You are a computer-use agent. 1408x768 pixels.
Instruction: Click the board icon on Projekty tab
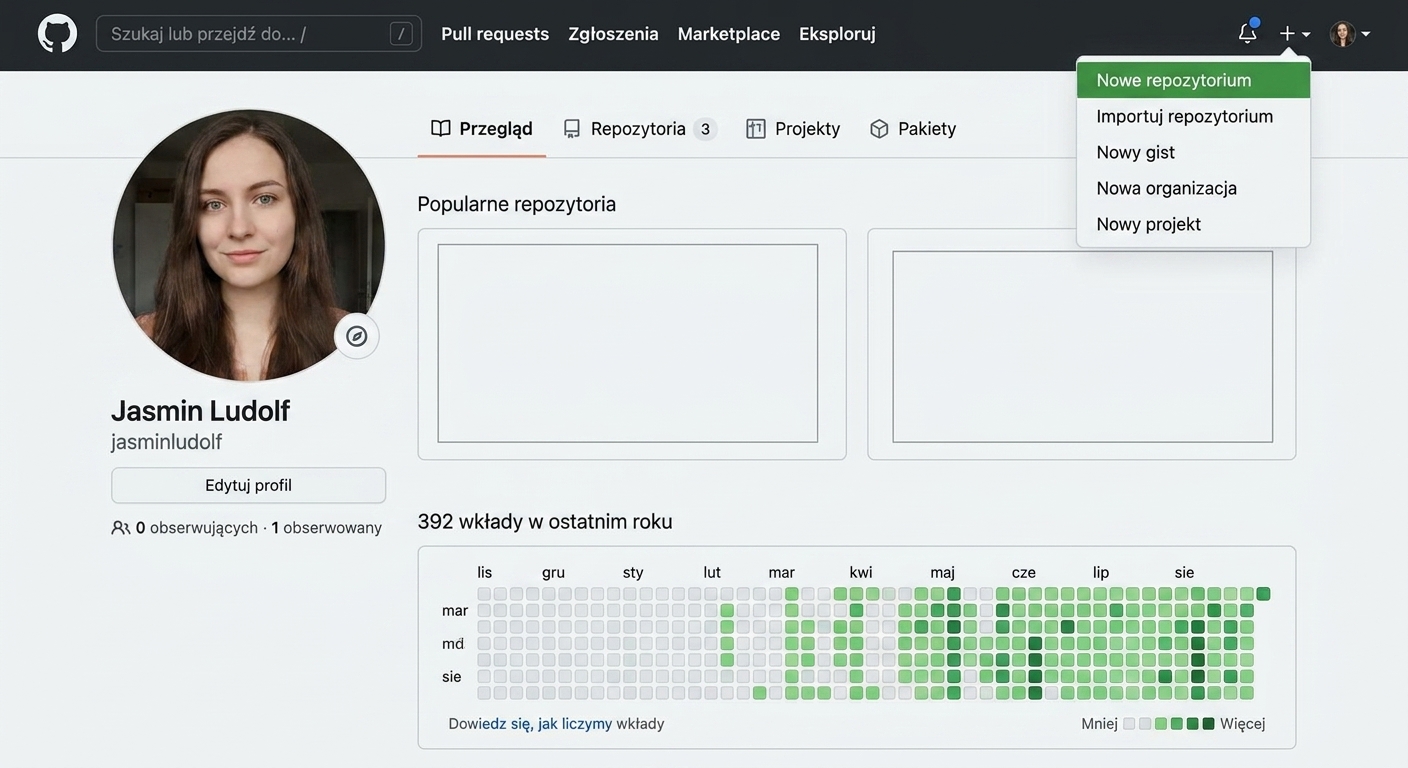(x=756, y=129)
